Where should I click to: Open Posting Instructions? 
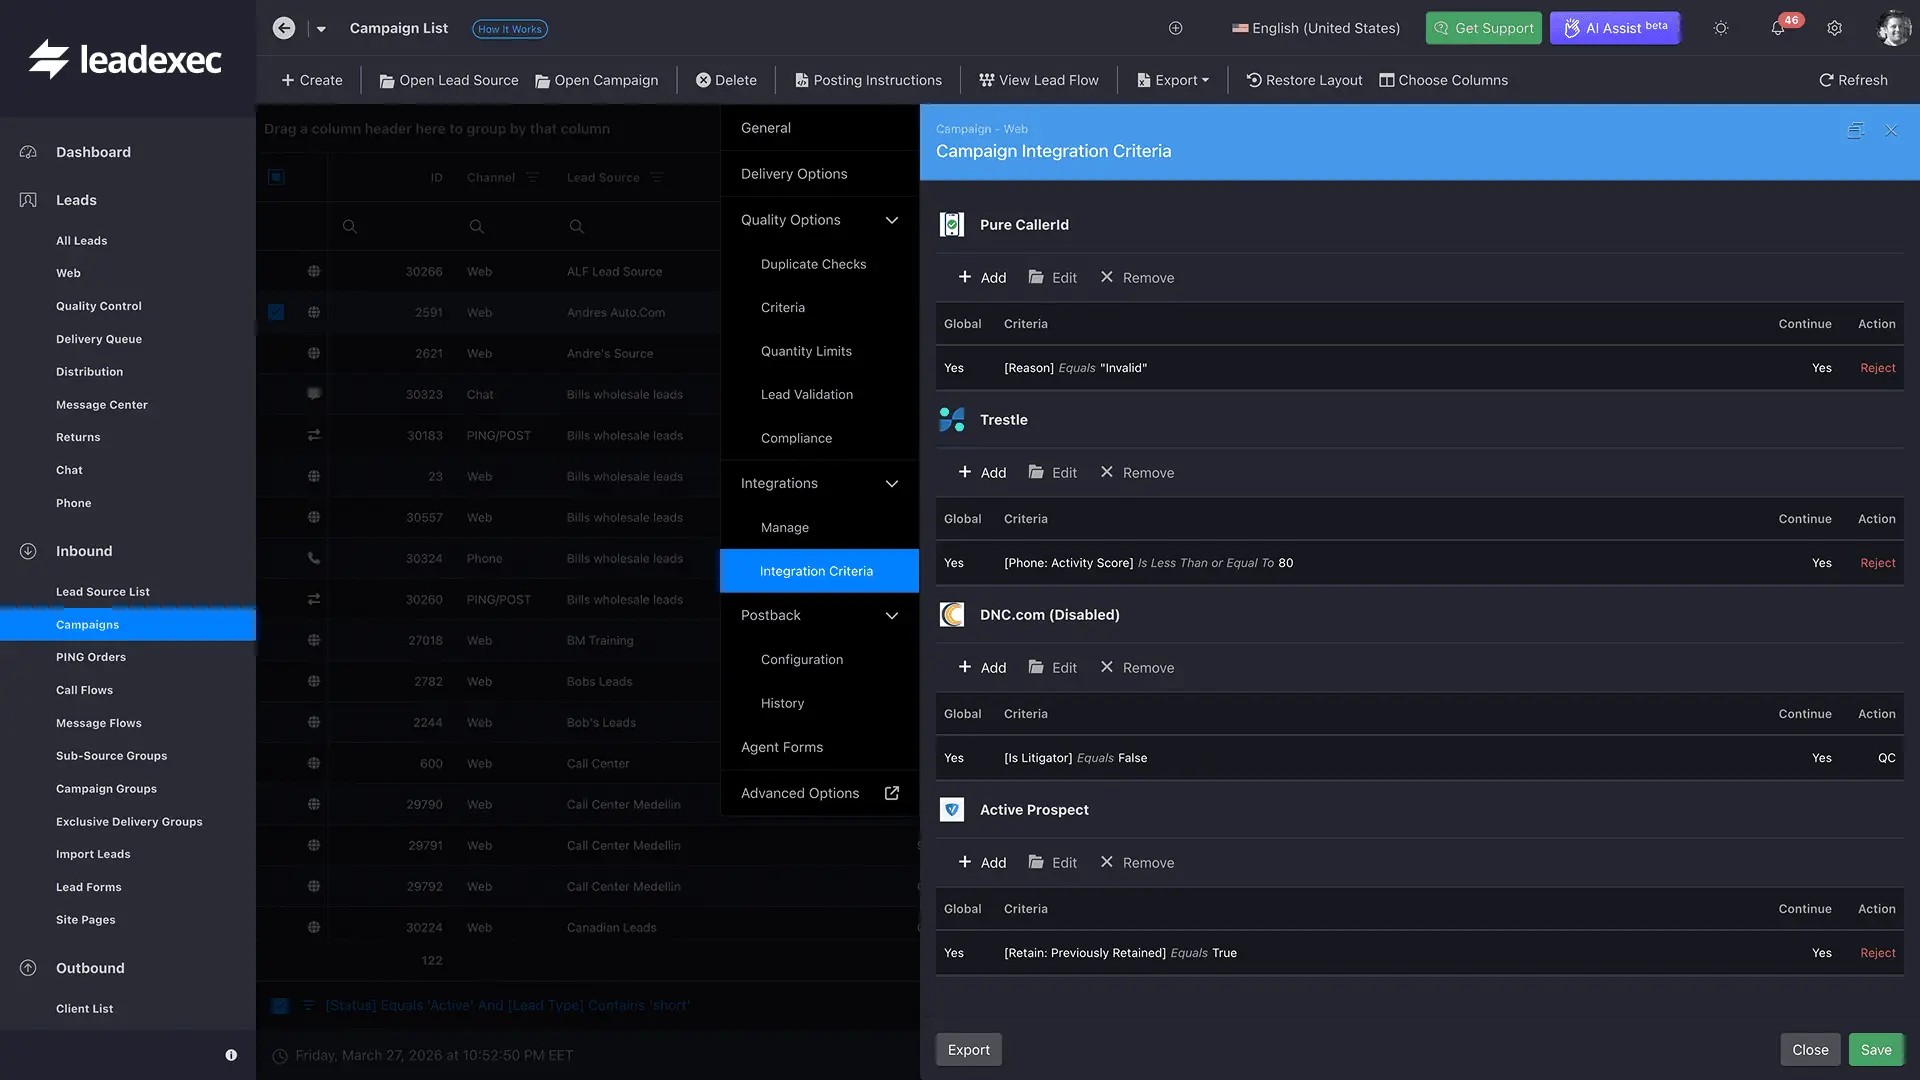pyautogui.click(x=868, y=80)
